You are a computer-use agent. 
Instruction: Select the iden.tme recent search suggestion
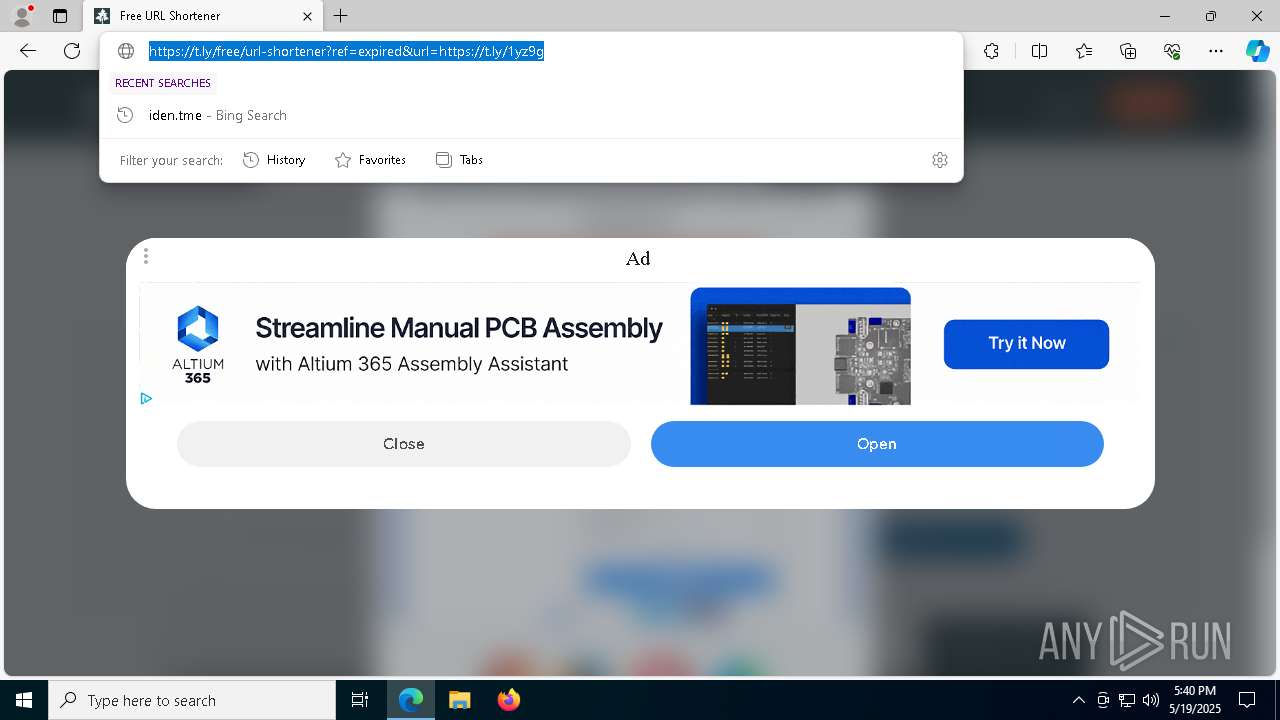tap(531, 115)
